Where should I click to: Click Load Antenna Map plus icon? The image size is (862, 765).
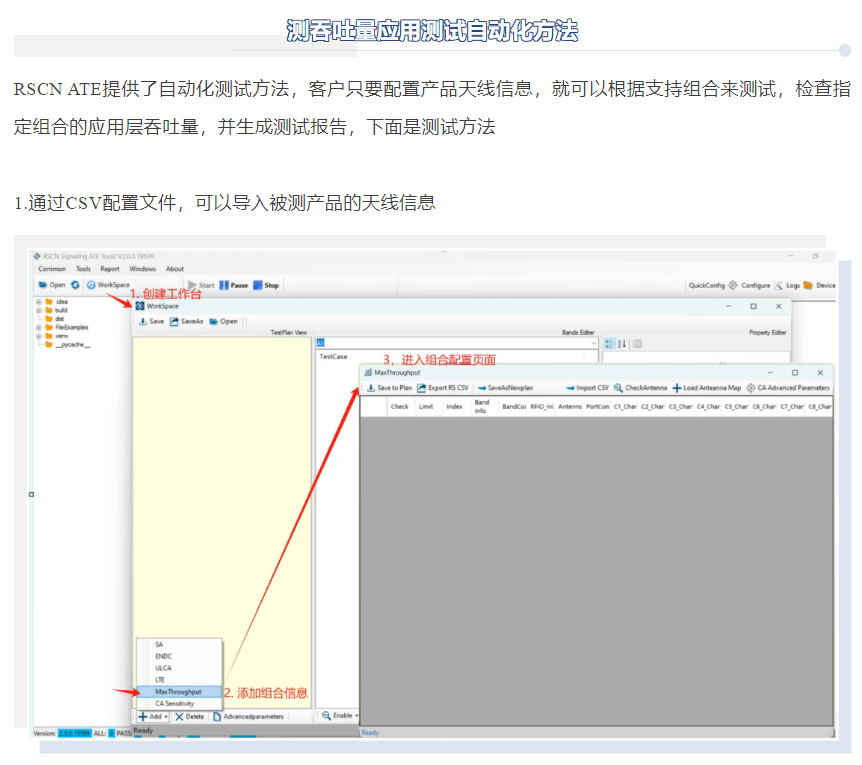pyautogui.click(x=677, y=388)
